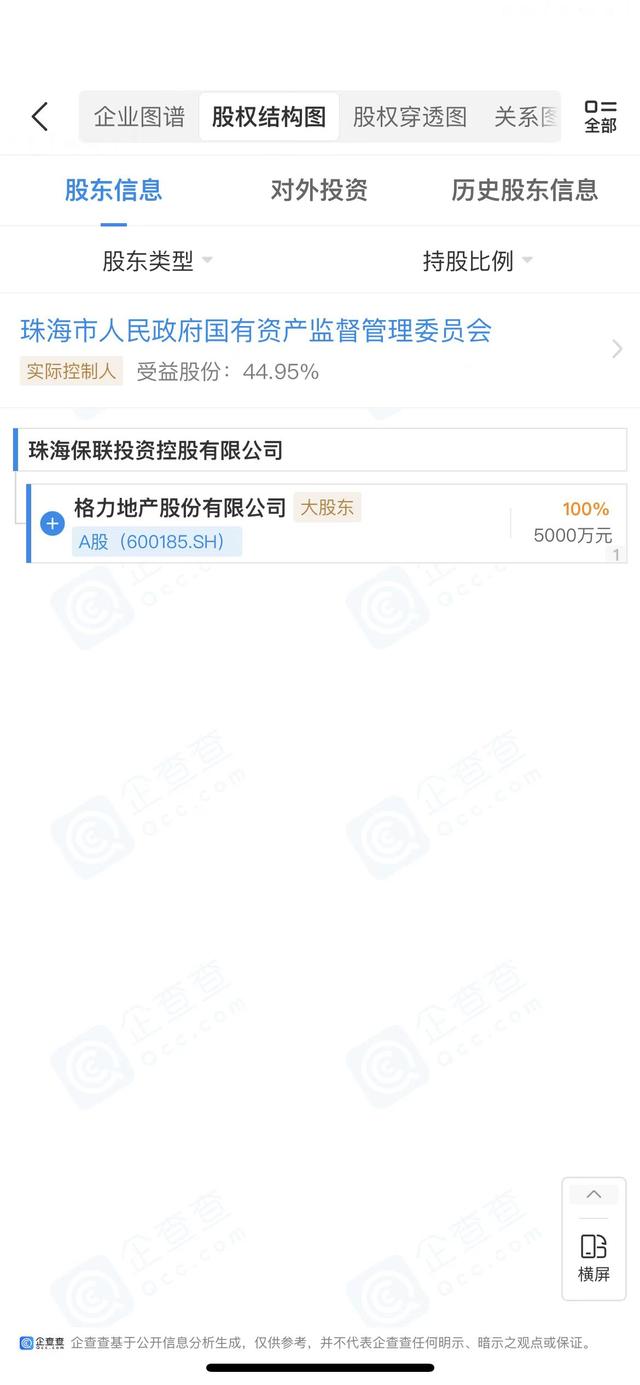640x1385 pixels.
Task: Switch to the 股权穿透图 tab
Action: [x=410, y=117]
